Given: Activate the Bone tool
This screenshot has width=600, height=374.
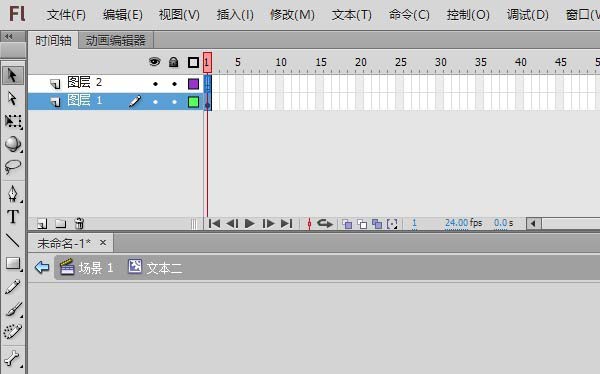Looking at the screenshot, I should [13, 358].
